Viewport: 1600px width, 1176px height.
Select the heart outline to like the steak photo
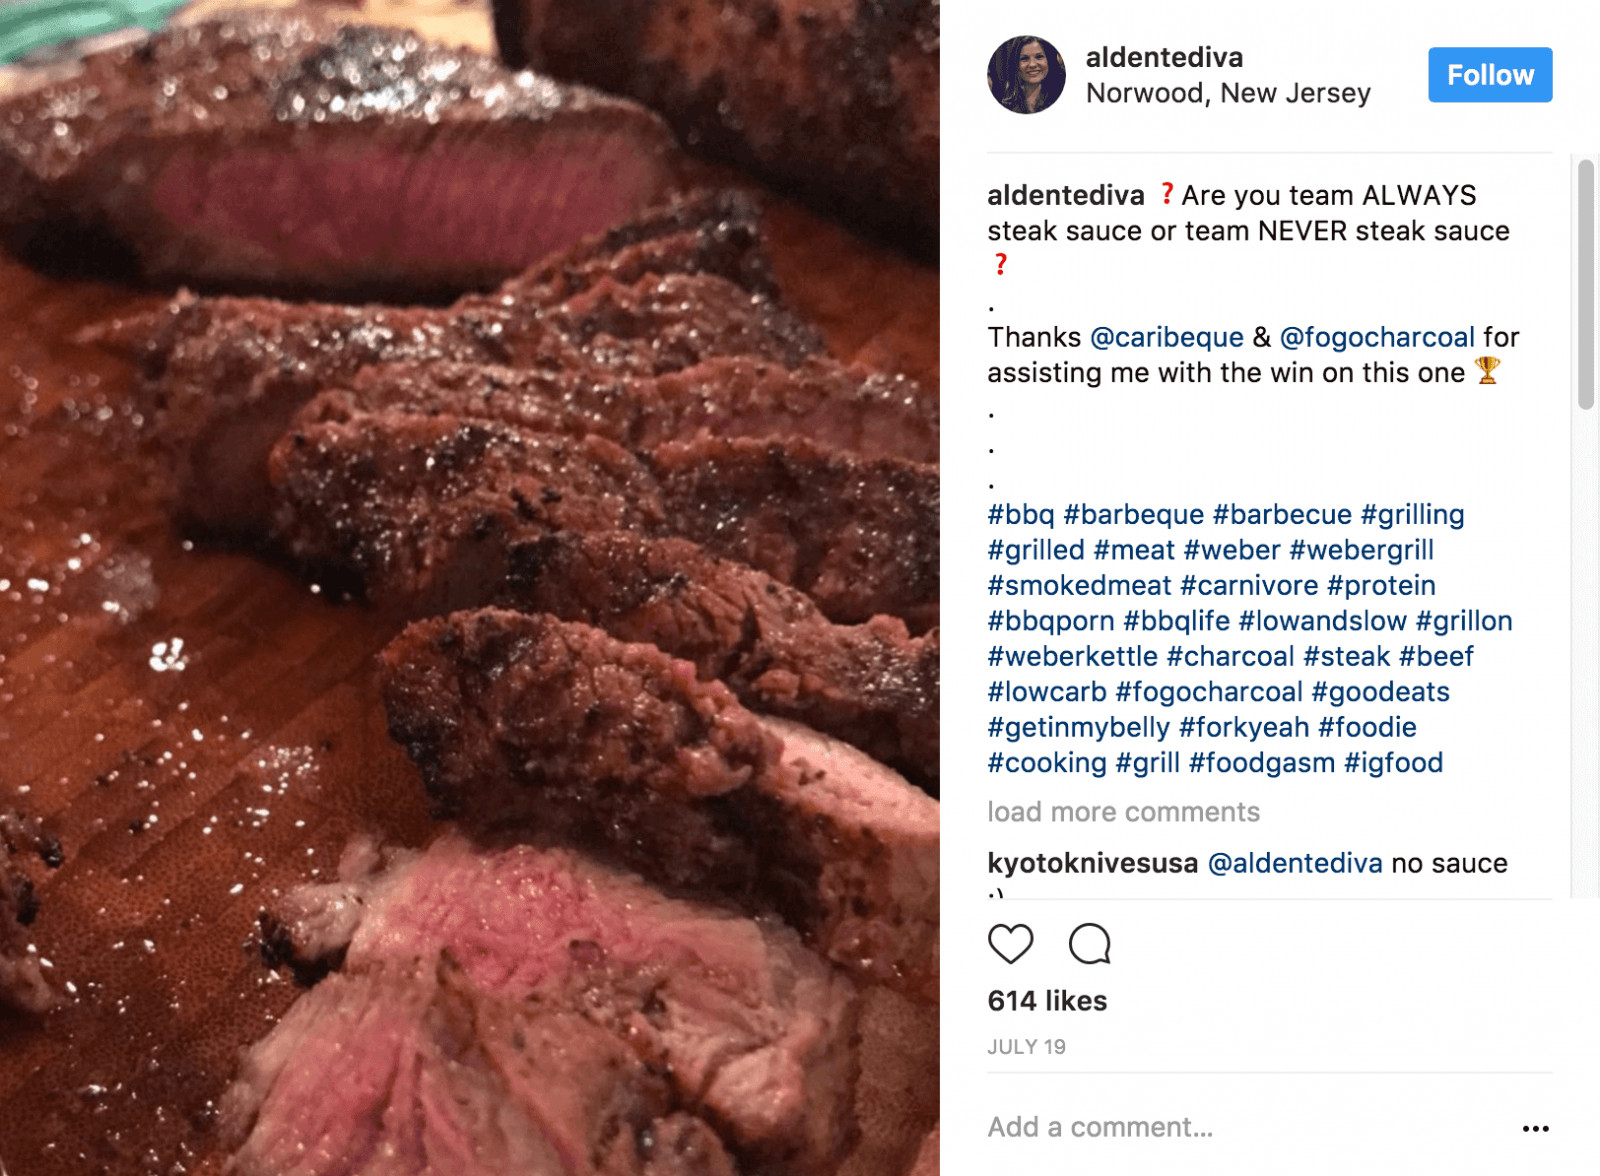coord(1012,942)
